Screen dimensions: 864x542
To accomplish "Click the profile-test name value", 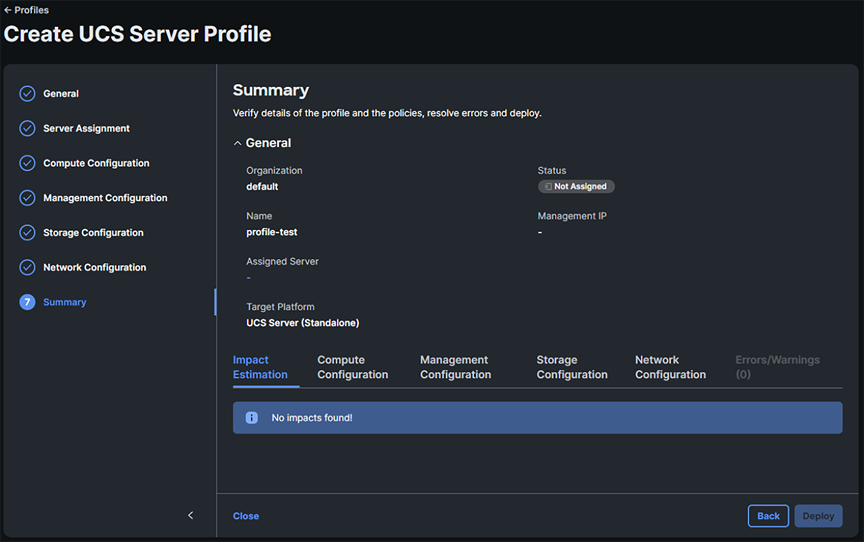I will (272, 232).
